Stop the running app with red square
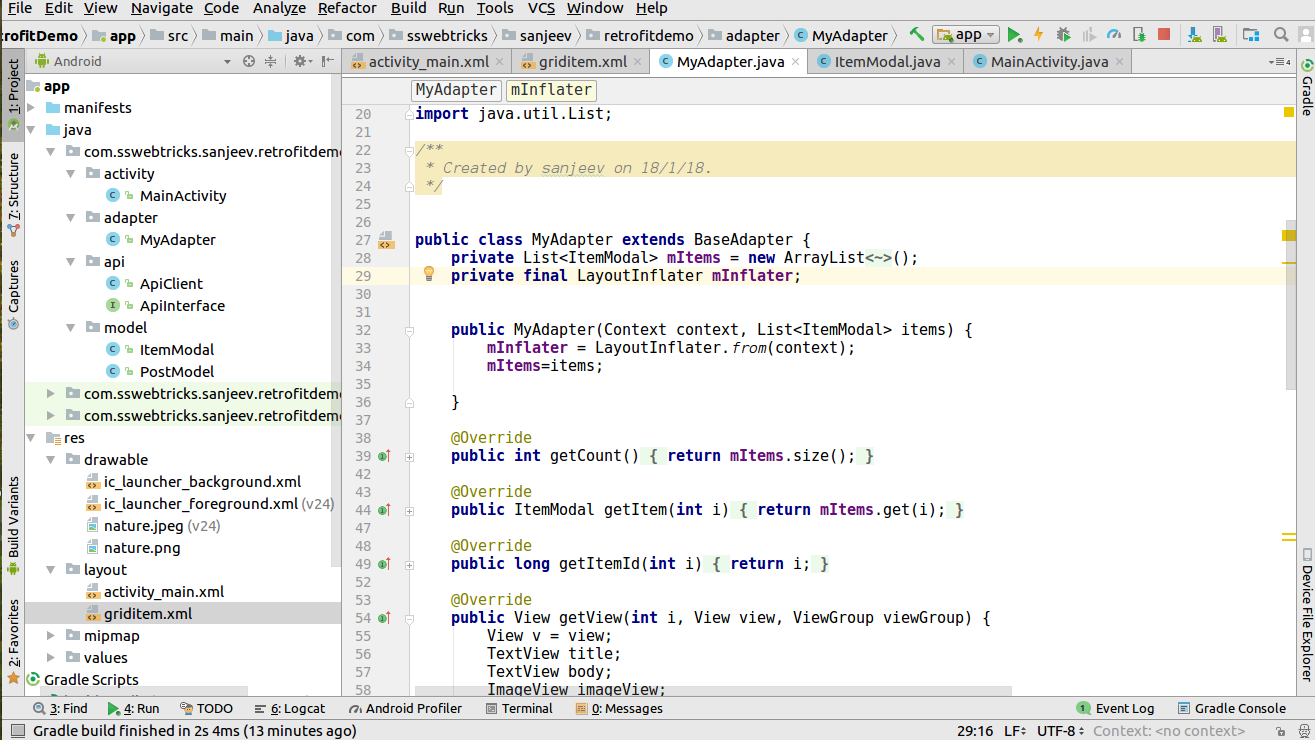This screenshot has width=1315, height=740. tap(1164, 34)
